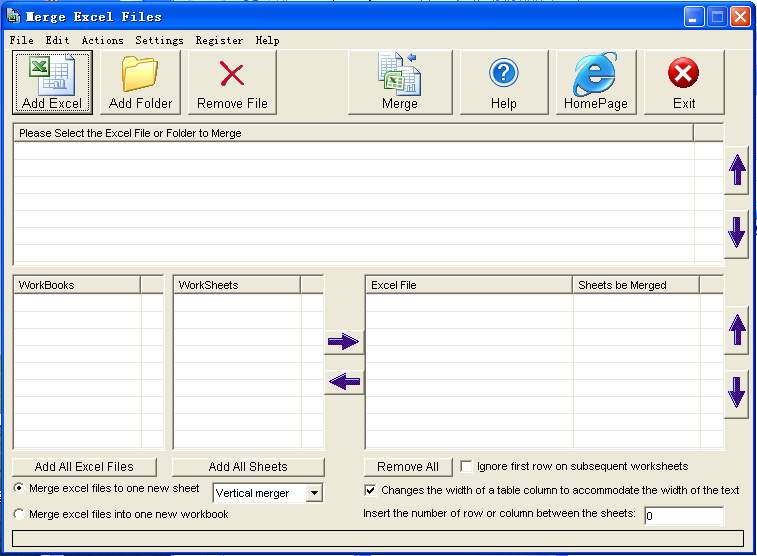The height and width of the screenshot is (556, 757).
Task: Open the Actions menu
Action: pyautogui.click(x=102, y=41)
